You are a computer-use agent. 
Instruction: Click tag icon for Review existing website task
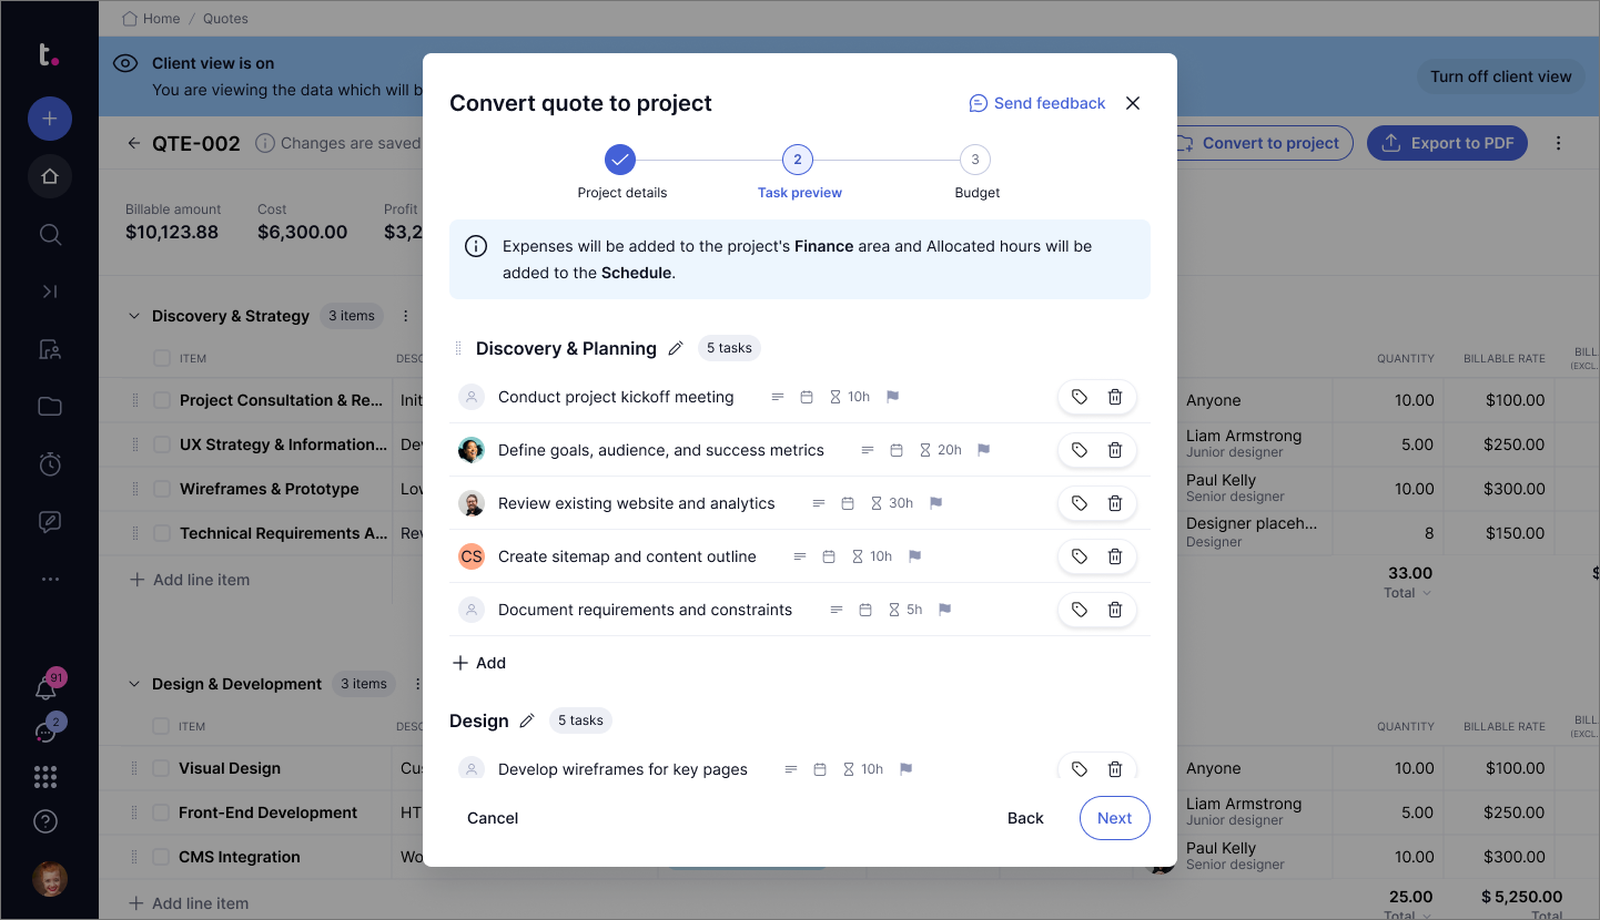[1079, 503]
